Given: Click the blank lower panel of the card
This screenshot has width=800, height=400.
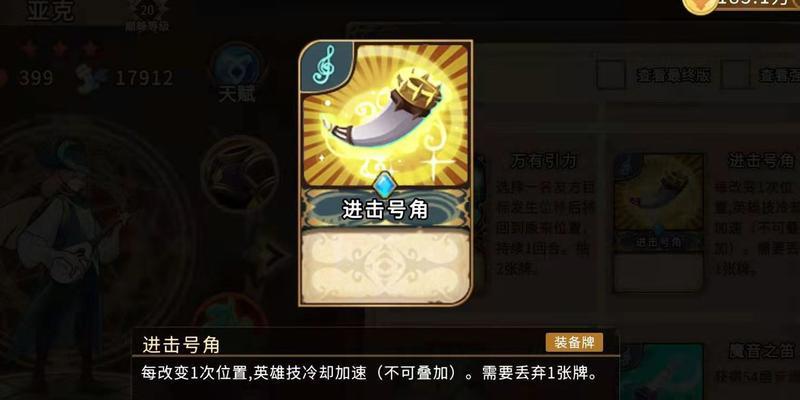Looking at the screenshot, I should 385,265.
